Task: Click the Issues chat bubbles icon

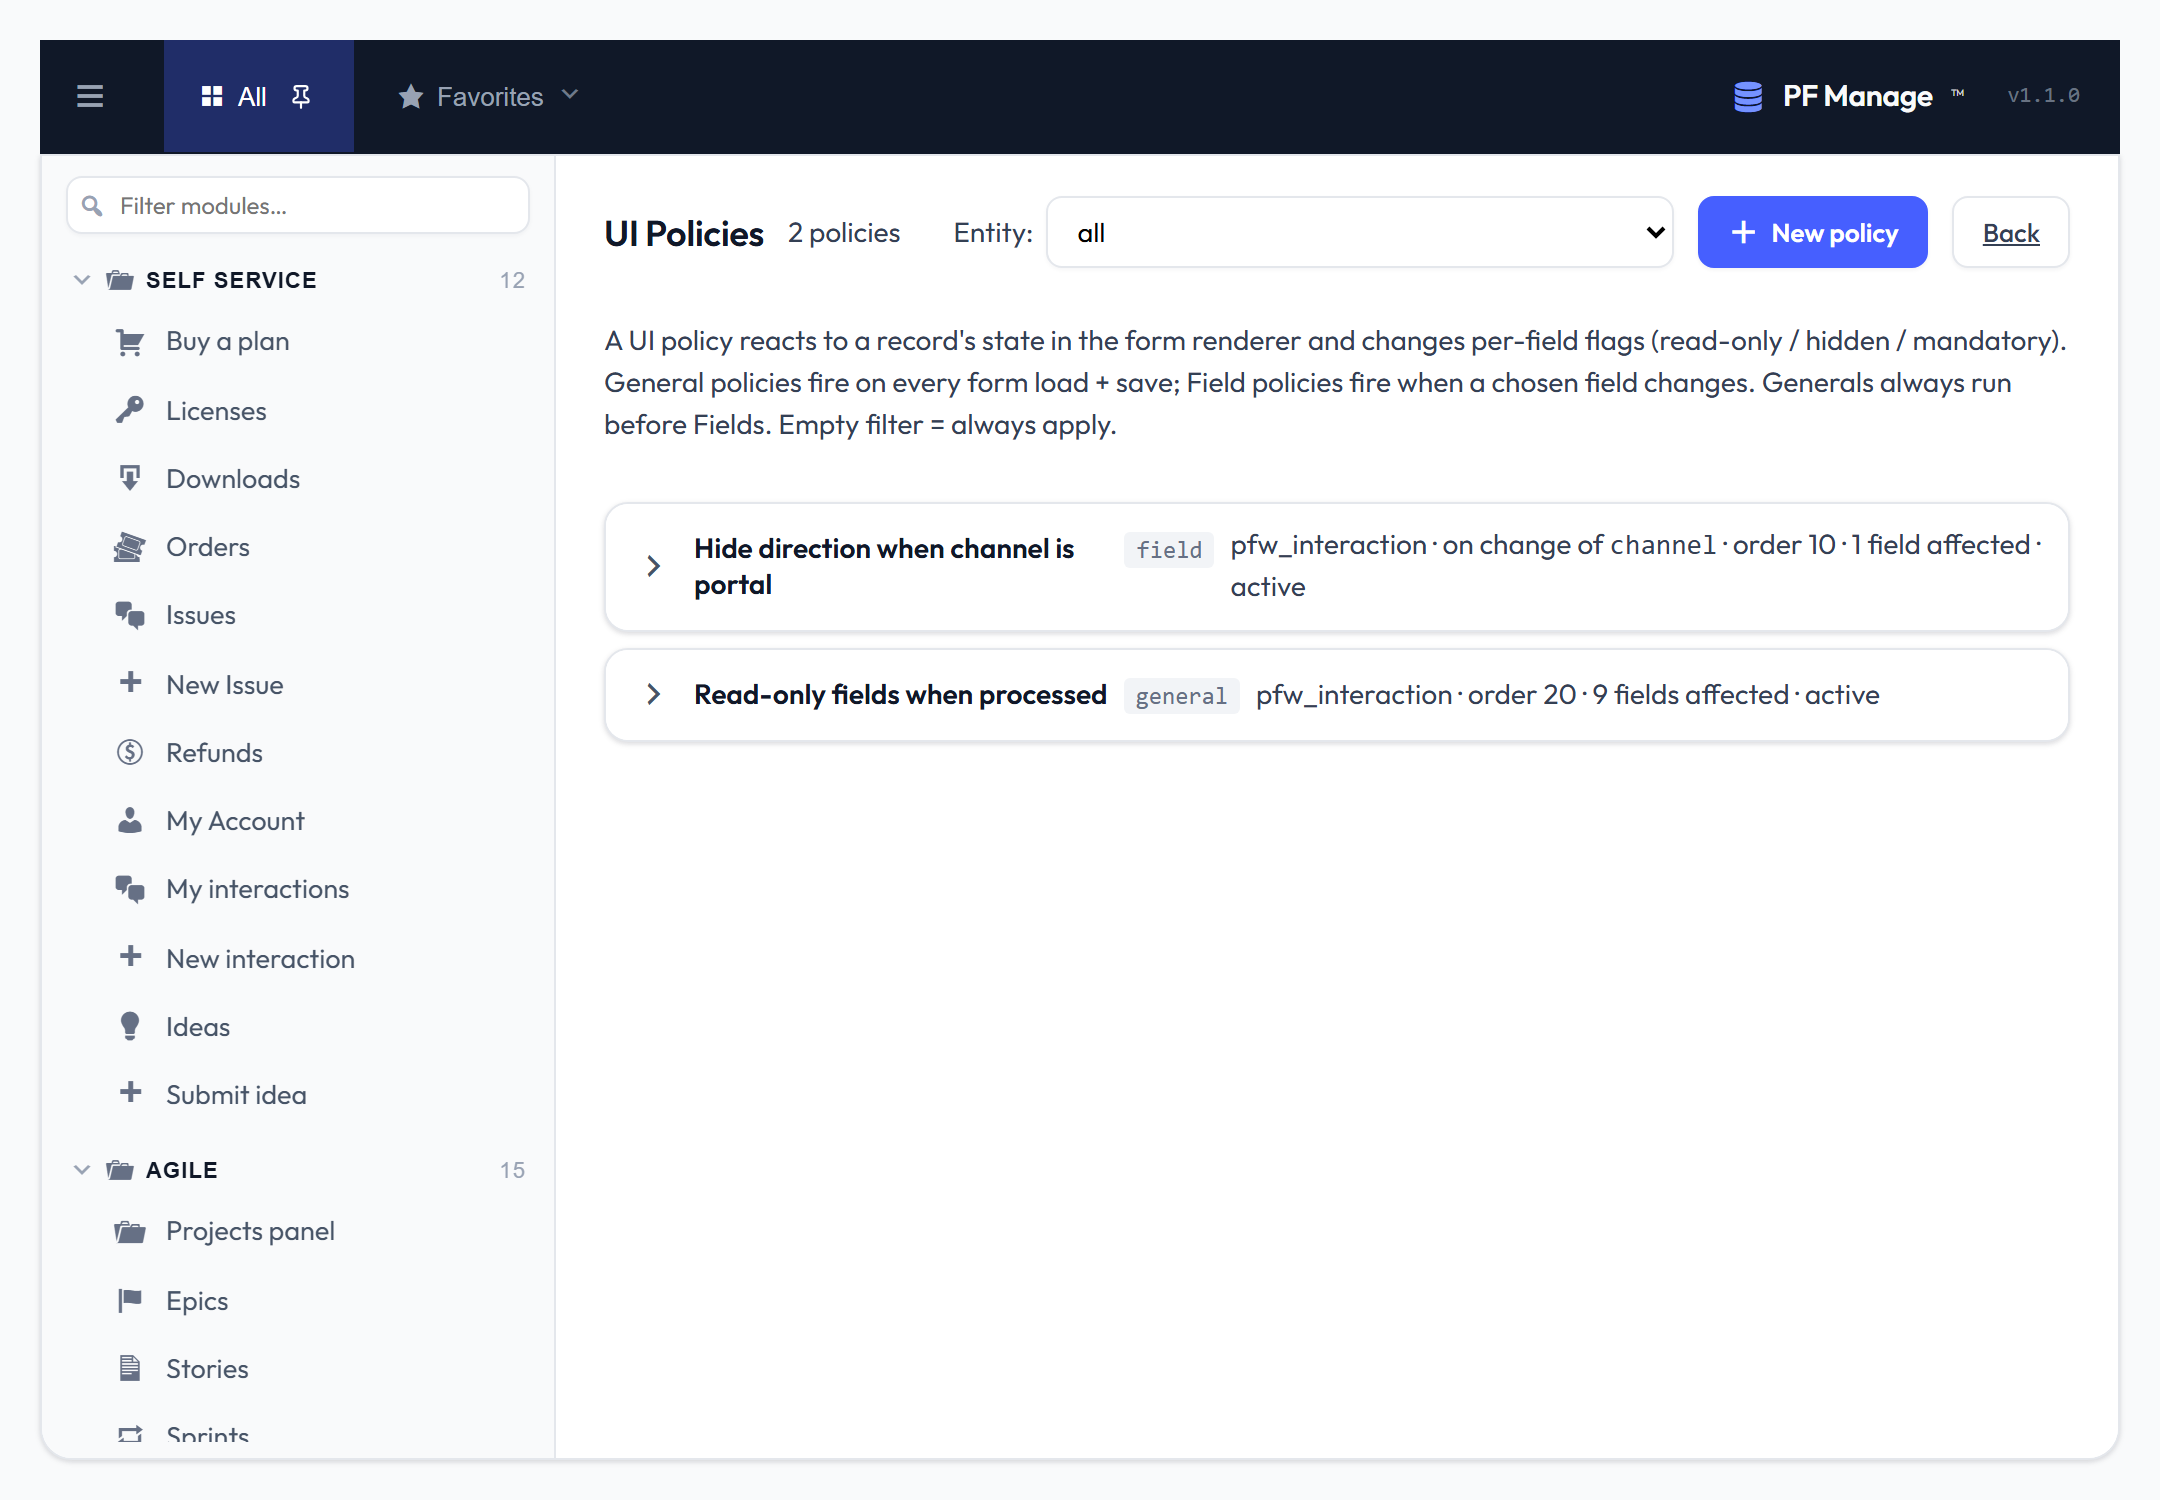Action: [x=130, y=615]
